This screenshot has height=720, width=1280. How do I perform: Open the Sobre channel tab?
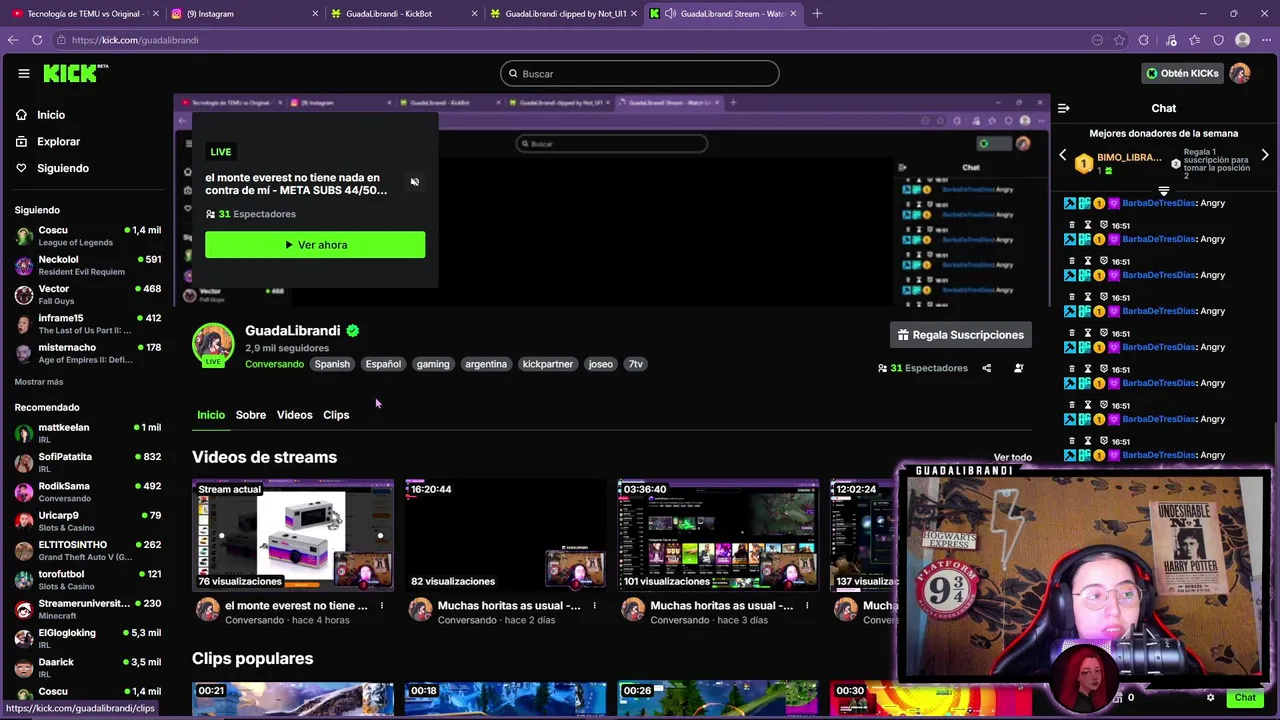pos(251,415)
